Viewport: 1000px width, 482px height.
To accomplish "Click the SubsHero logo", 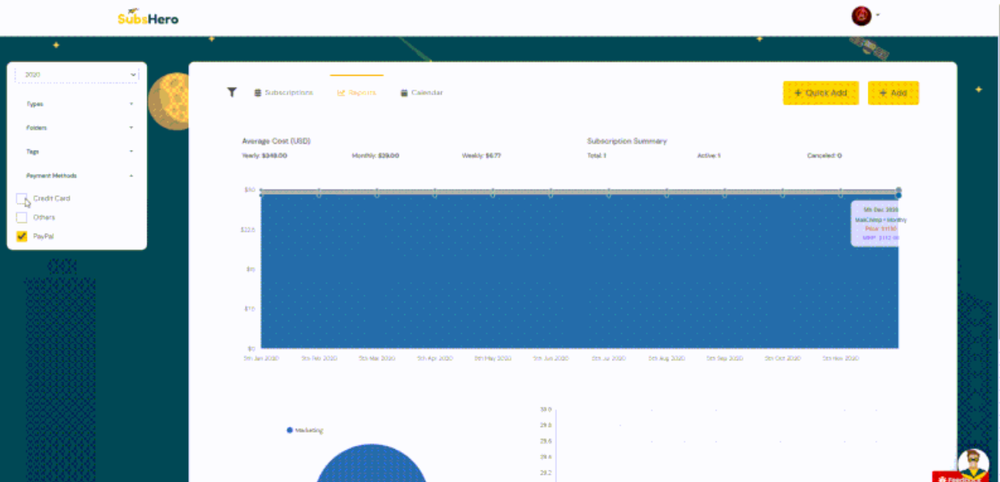I will pos(148,18).
